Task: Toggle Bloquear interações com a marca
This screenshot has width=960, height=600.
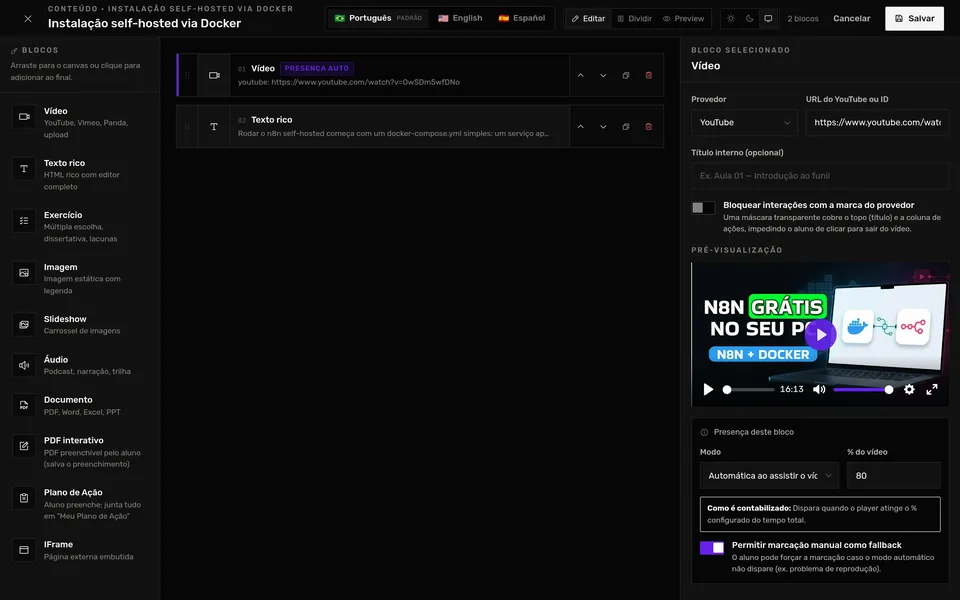Action: pyautogui.click(x=703, y=208)
